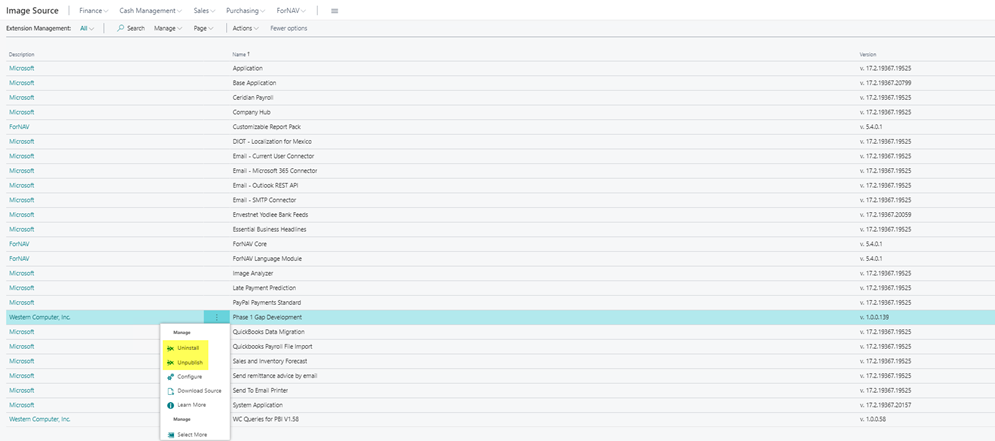Viewport: 995px width, 441px height.
Task: Expand the Cash Management dropdown
Action: [150, 10]
